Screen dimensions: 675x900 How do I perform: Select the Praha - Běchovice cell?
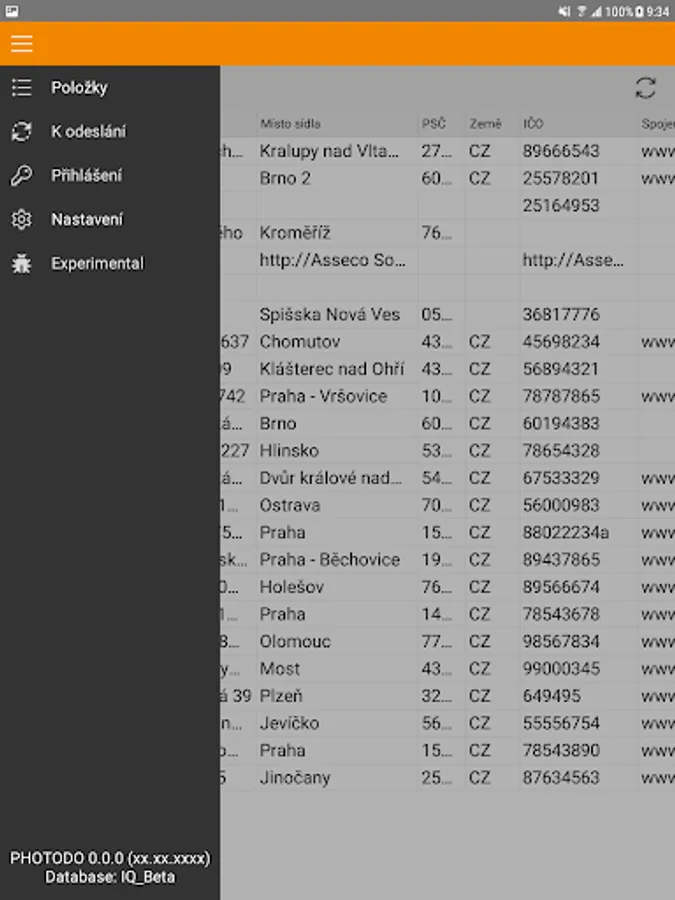coord(338,560)
